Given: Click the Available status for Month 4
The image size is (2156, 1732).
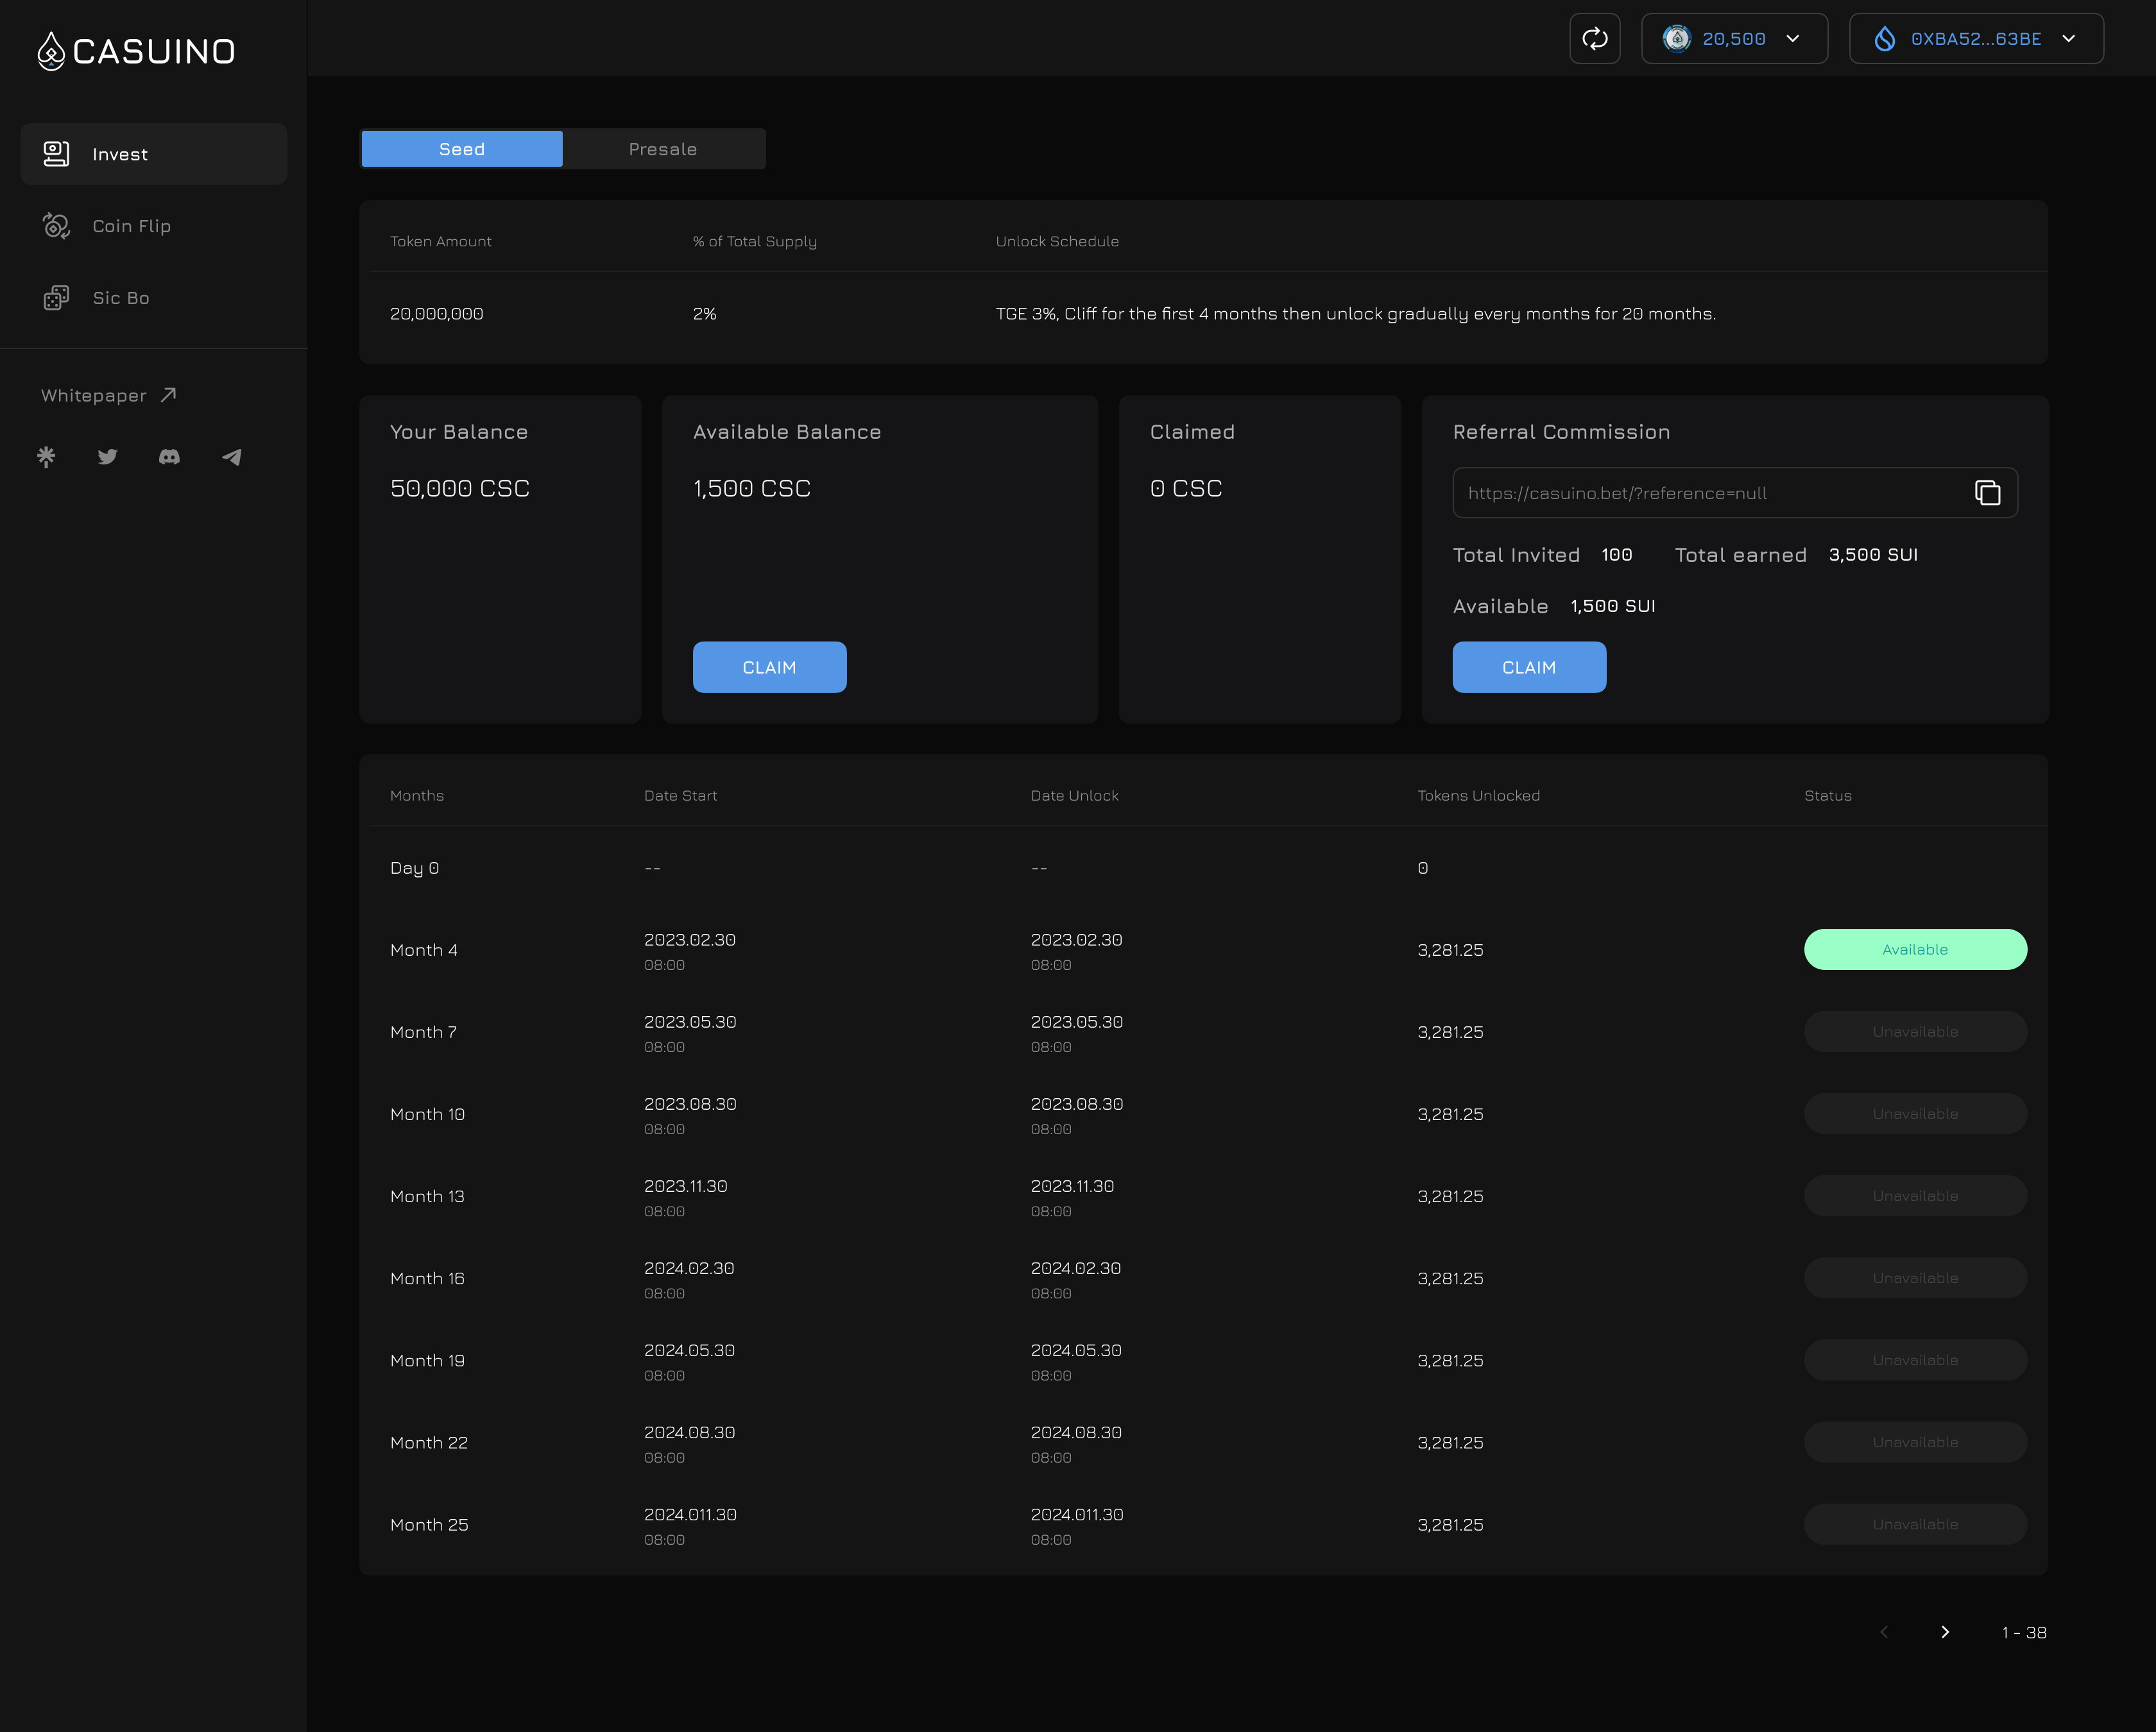Looking at the screenshot, I should [1914, 949].
